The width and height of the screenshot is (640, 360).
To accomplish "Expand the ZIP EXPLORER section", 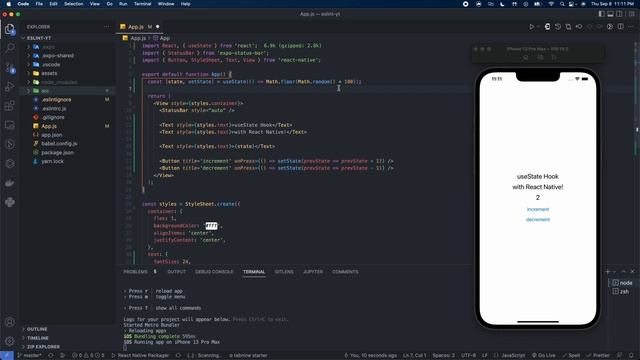I will click(x=43, y=347).
